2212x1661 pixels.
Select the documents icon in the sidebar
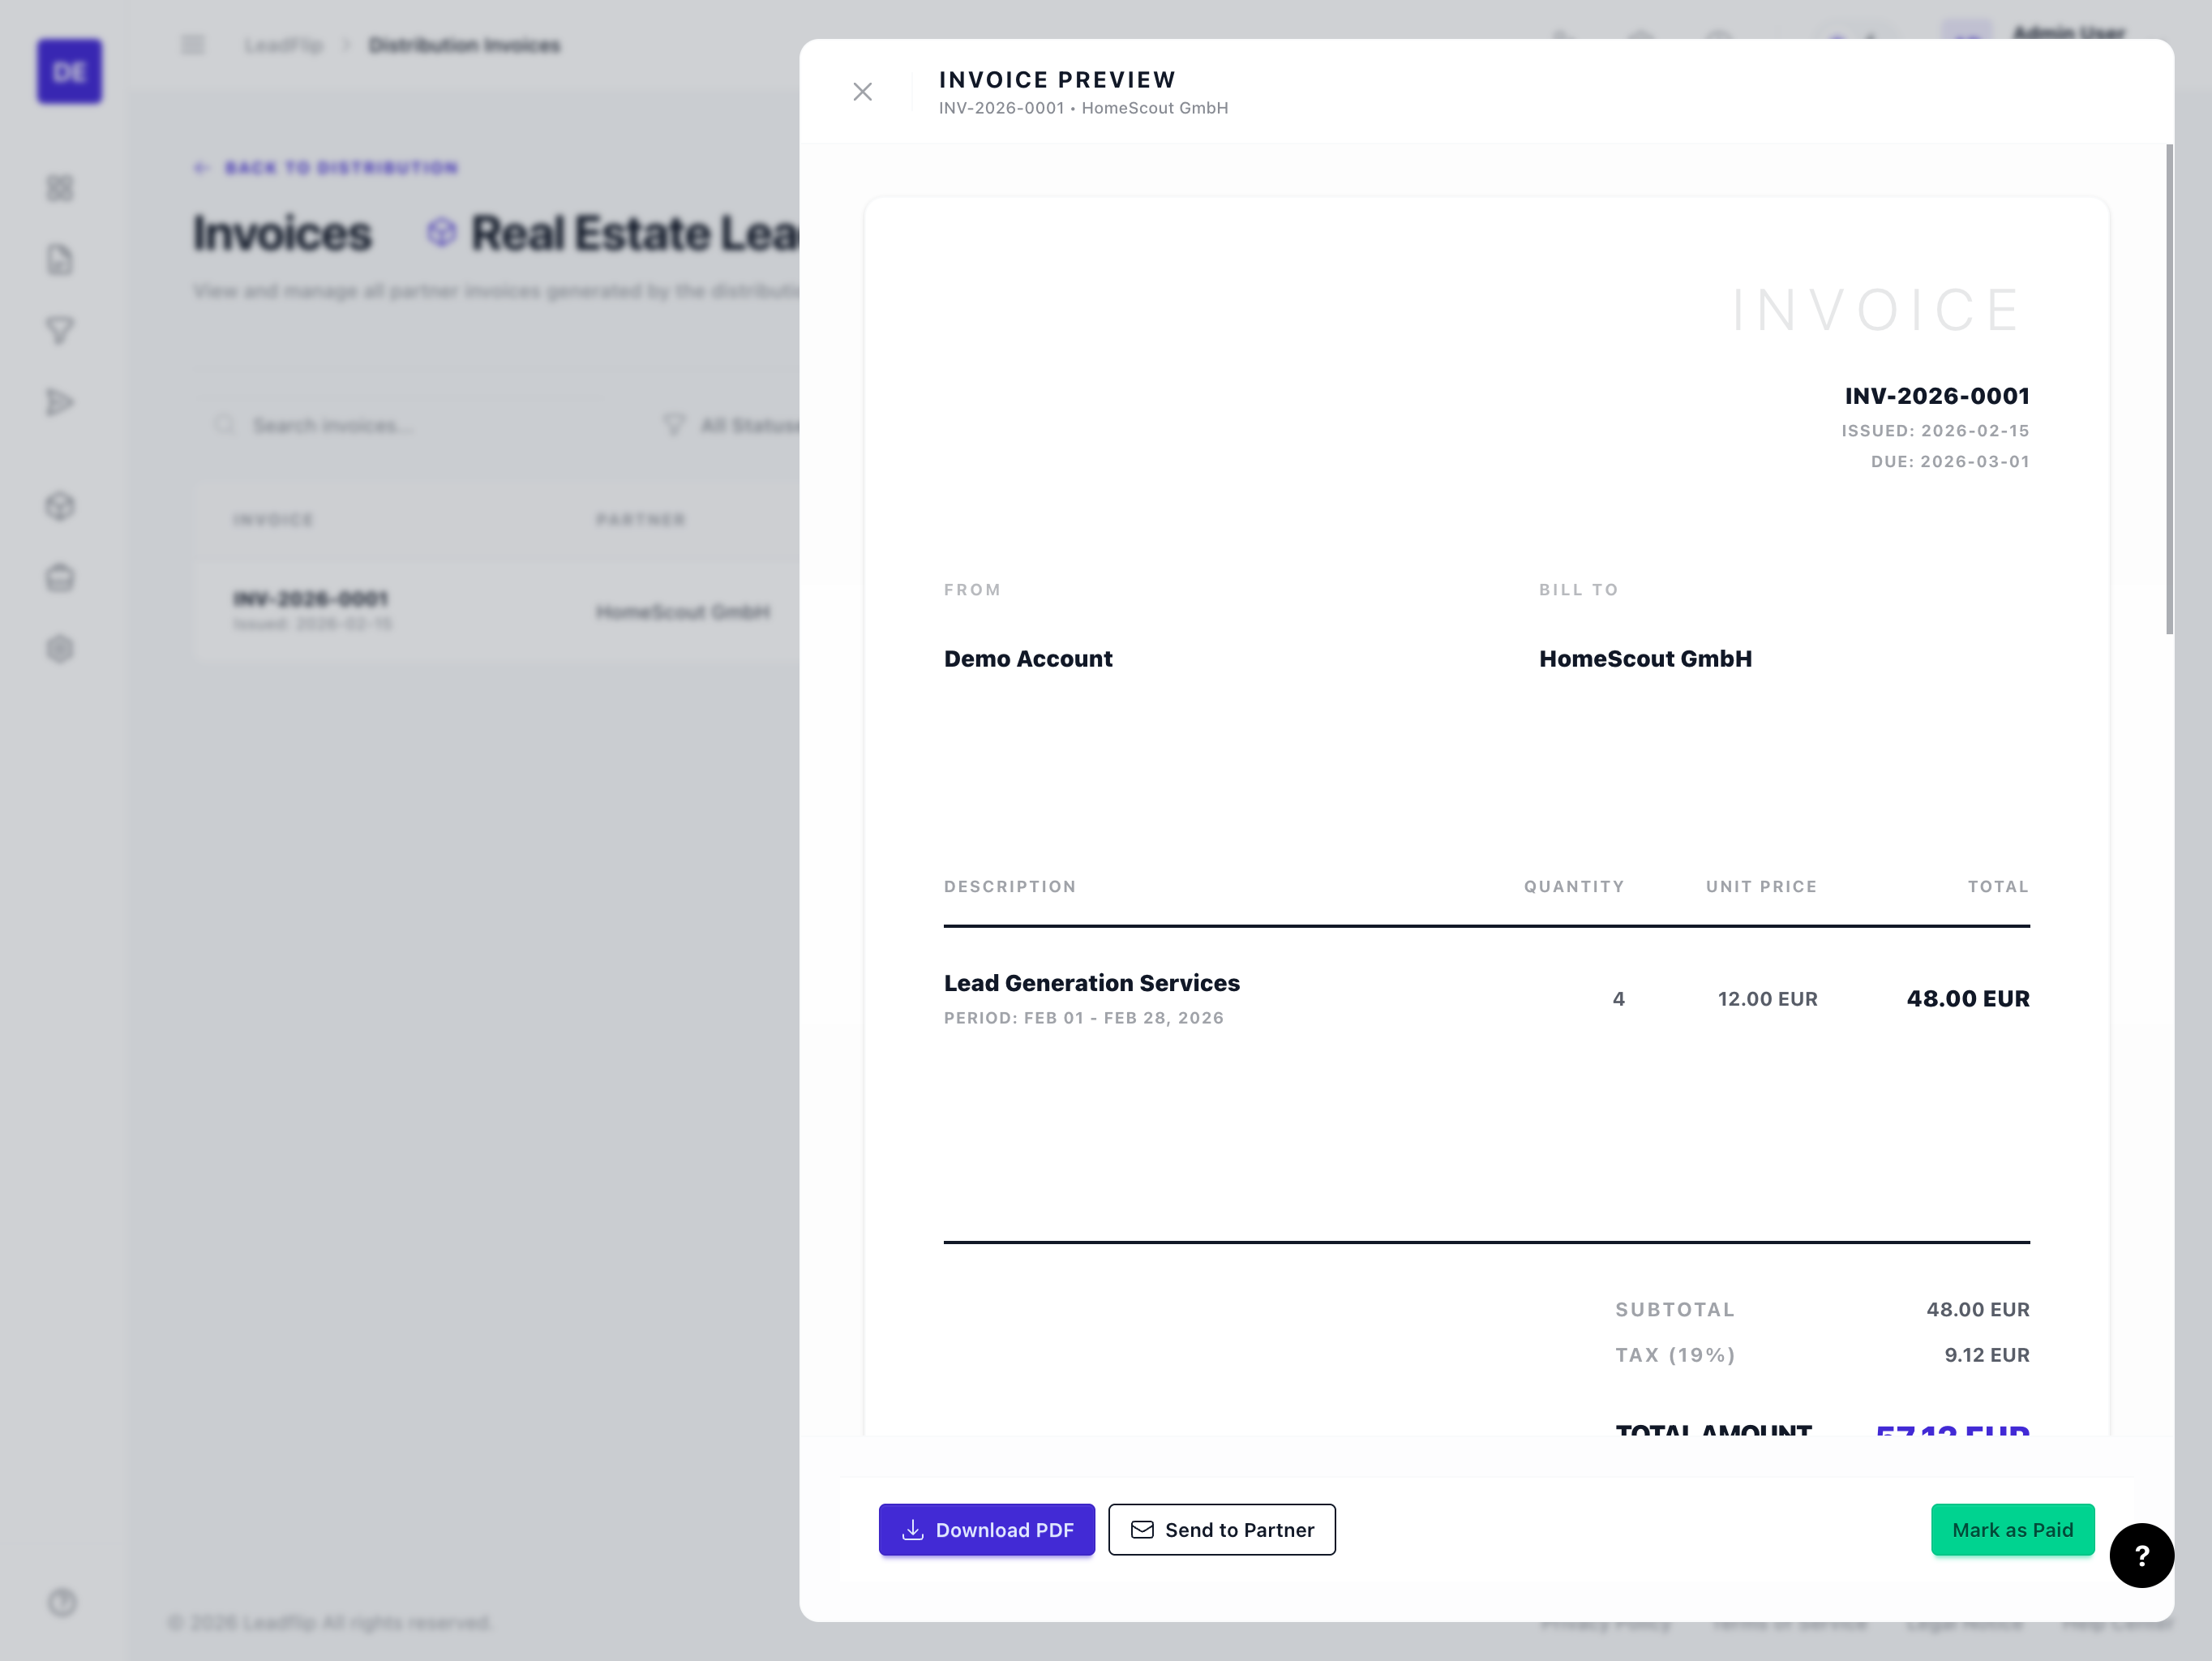click(60, 259)
